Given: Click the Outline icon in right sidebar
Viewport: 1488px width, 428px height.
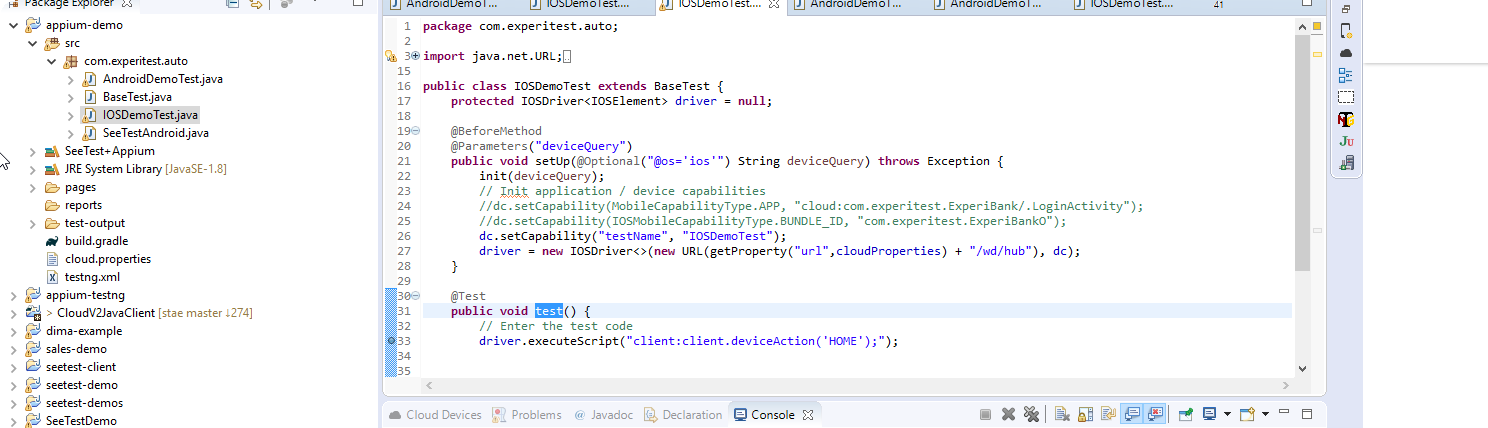Looking at the screenshot, I should (x=1346, y=75).
